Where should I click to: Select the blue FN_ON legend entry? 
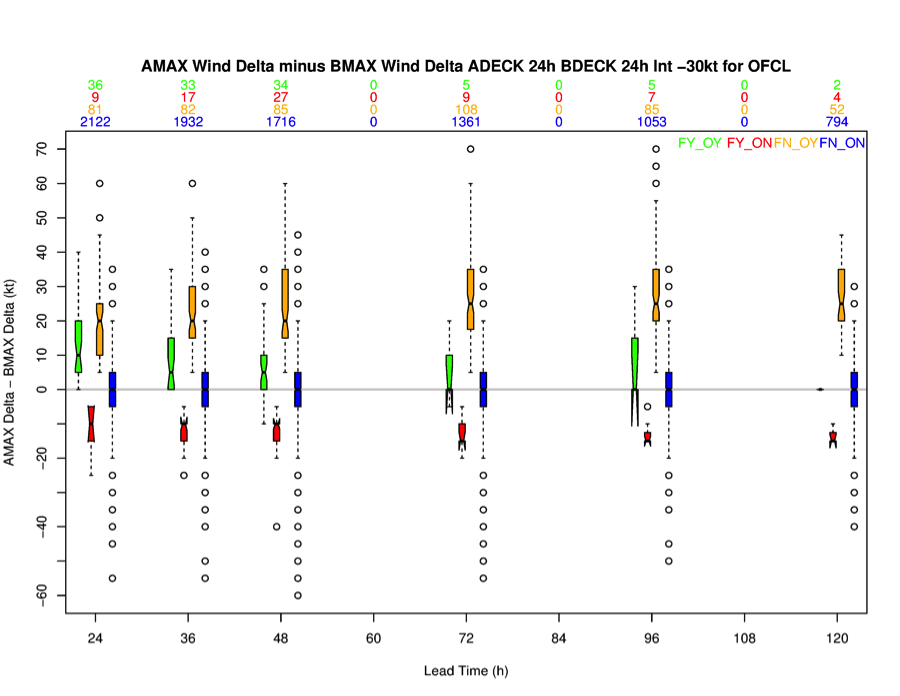842,143
